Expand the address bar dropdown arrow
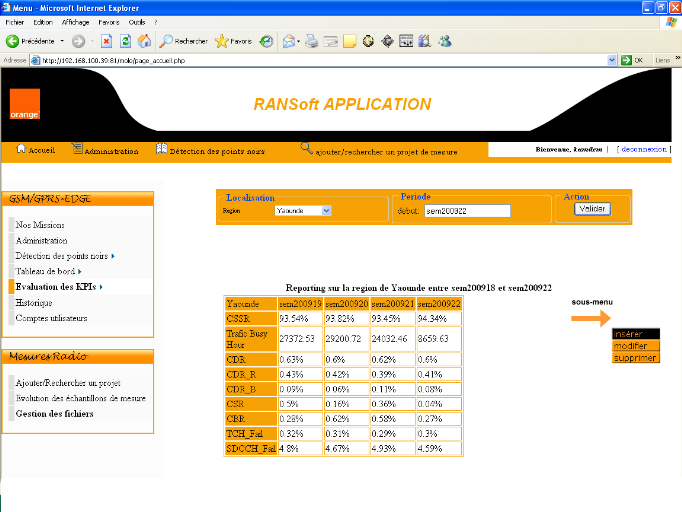This screenshot has height=512, width=682. tap(612, 60)
